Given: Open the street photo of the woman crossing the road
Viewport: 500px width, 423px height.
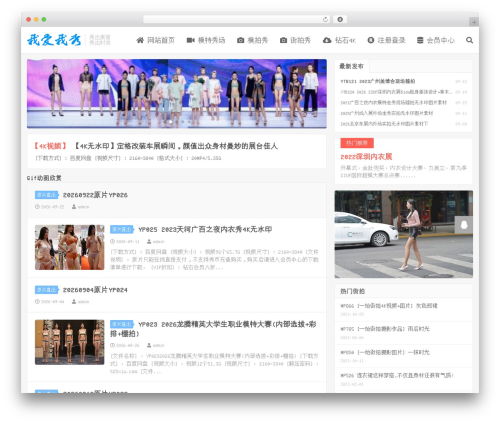Looking at the screenshot, I should (x=404, y=234).
